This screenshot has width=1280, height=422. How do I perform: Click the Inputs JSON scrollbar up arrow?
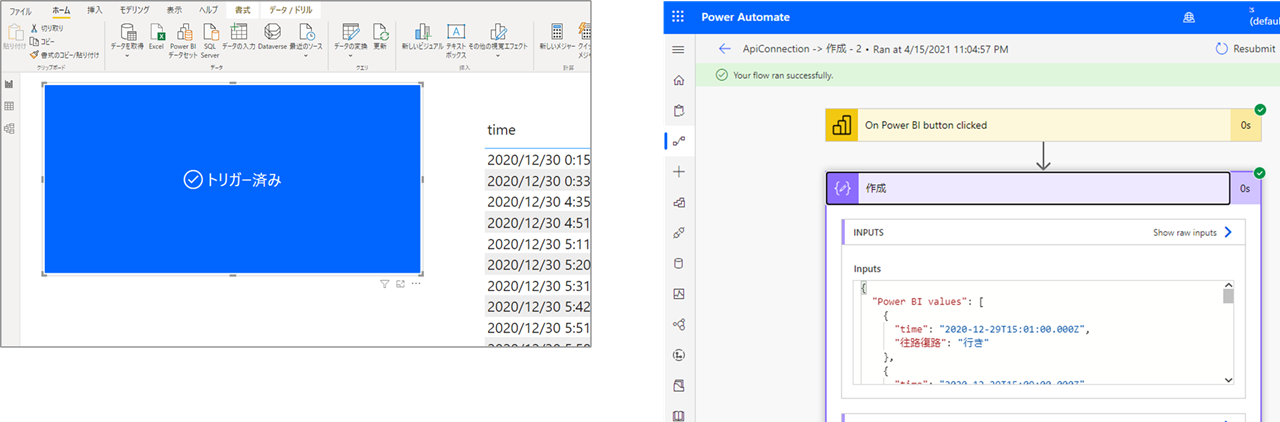coord(1228,285)
